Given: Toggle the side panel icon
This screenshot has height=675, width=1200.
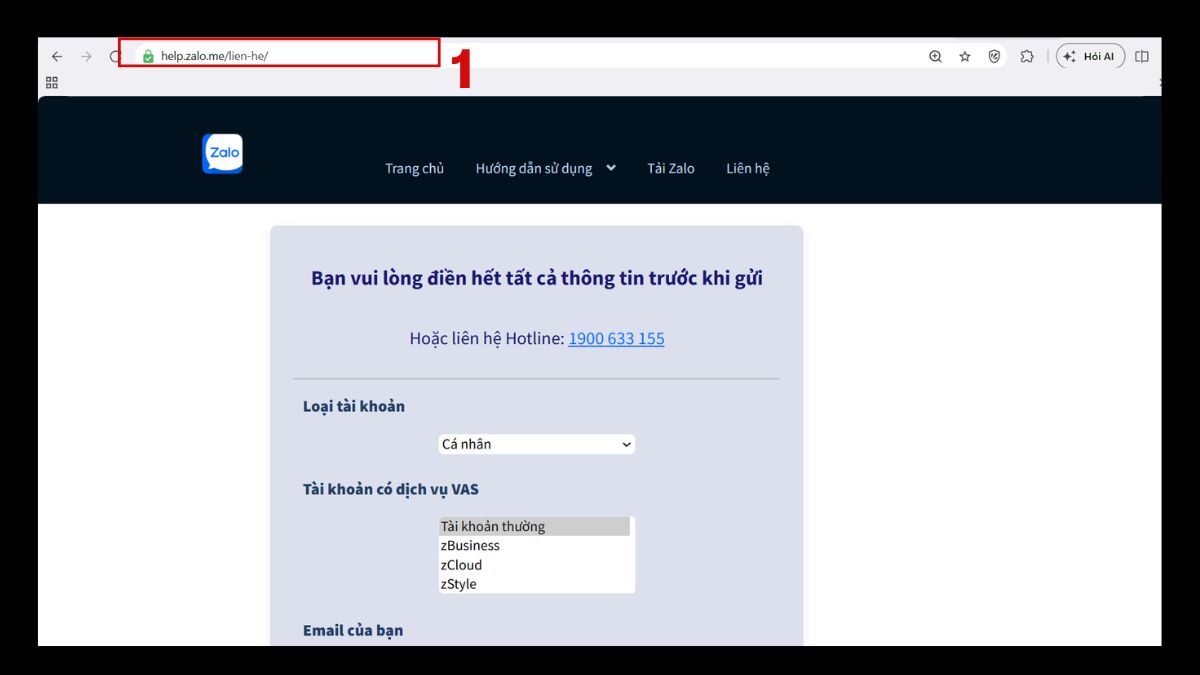Looking at the screenshot, I should [1142, 57].
